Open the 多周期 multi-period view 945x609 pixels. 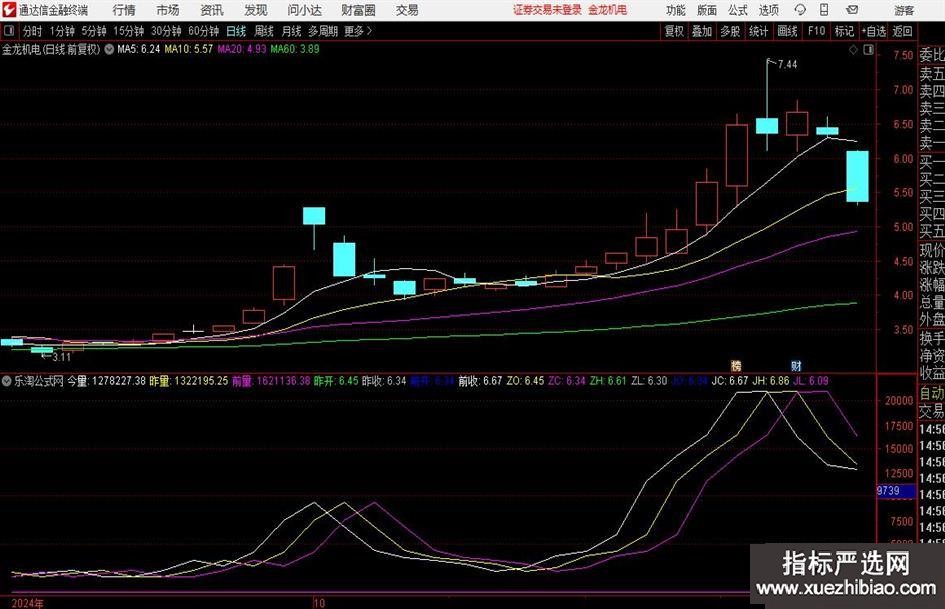[322, 31]
